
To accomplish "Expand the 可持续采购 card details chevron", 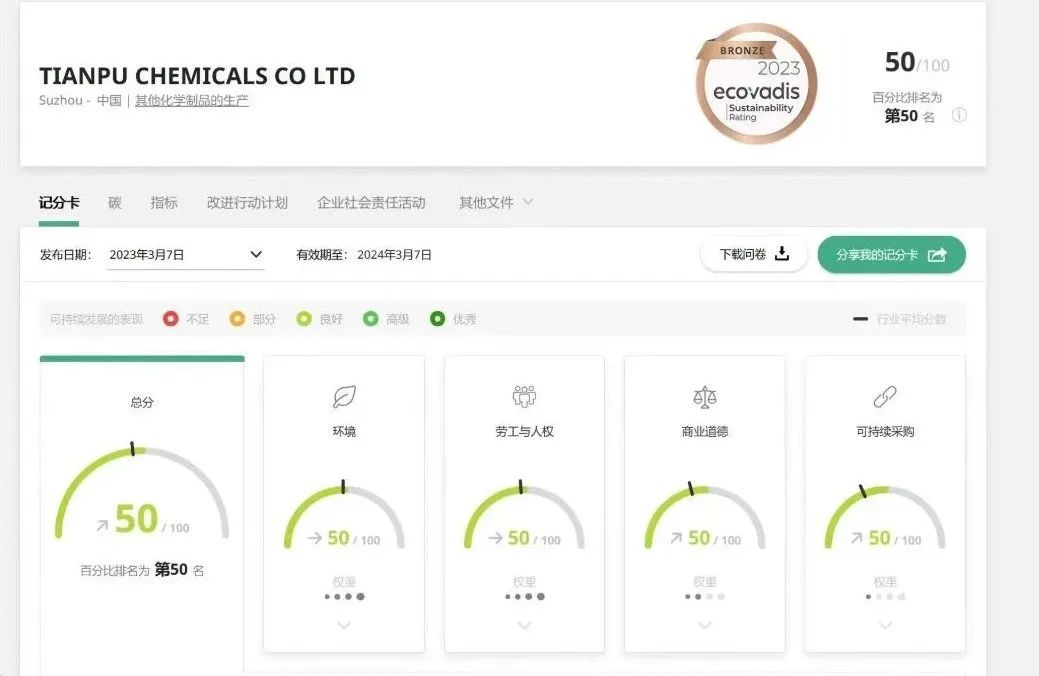I will pos(885,625).
